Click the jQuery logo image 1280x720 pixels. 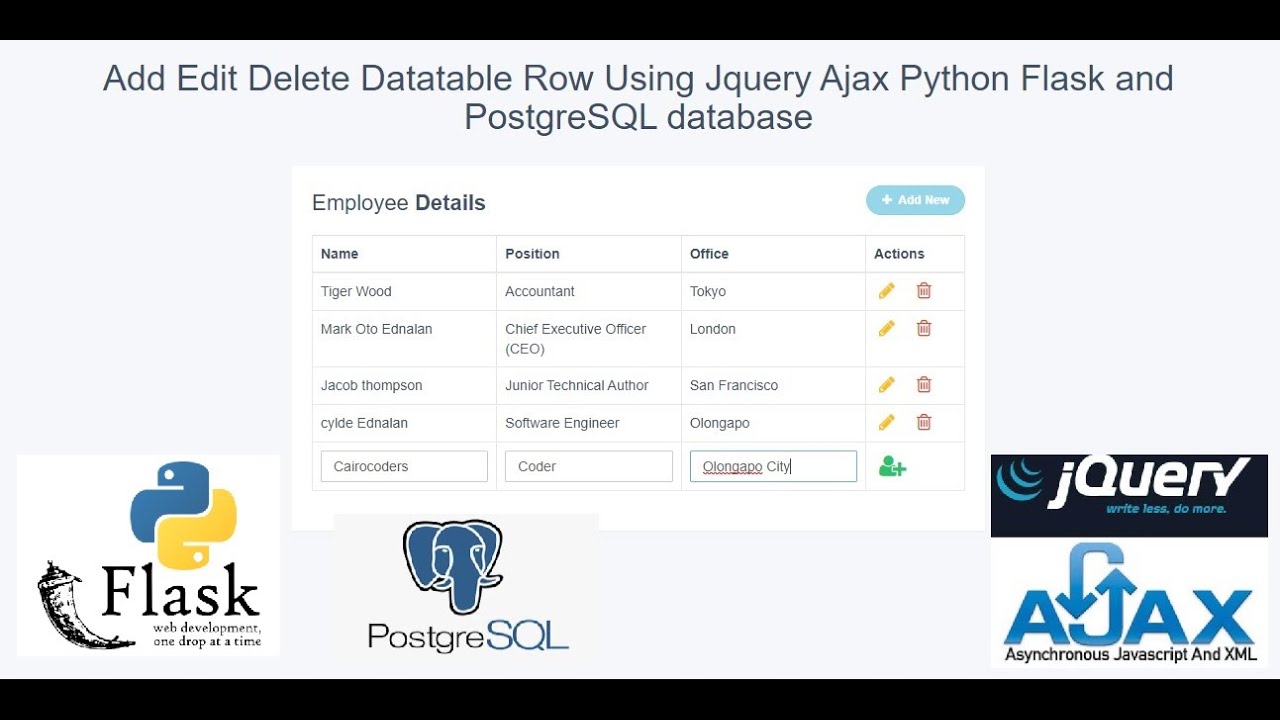coord(1129,496)
